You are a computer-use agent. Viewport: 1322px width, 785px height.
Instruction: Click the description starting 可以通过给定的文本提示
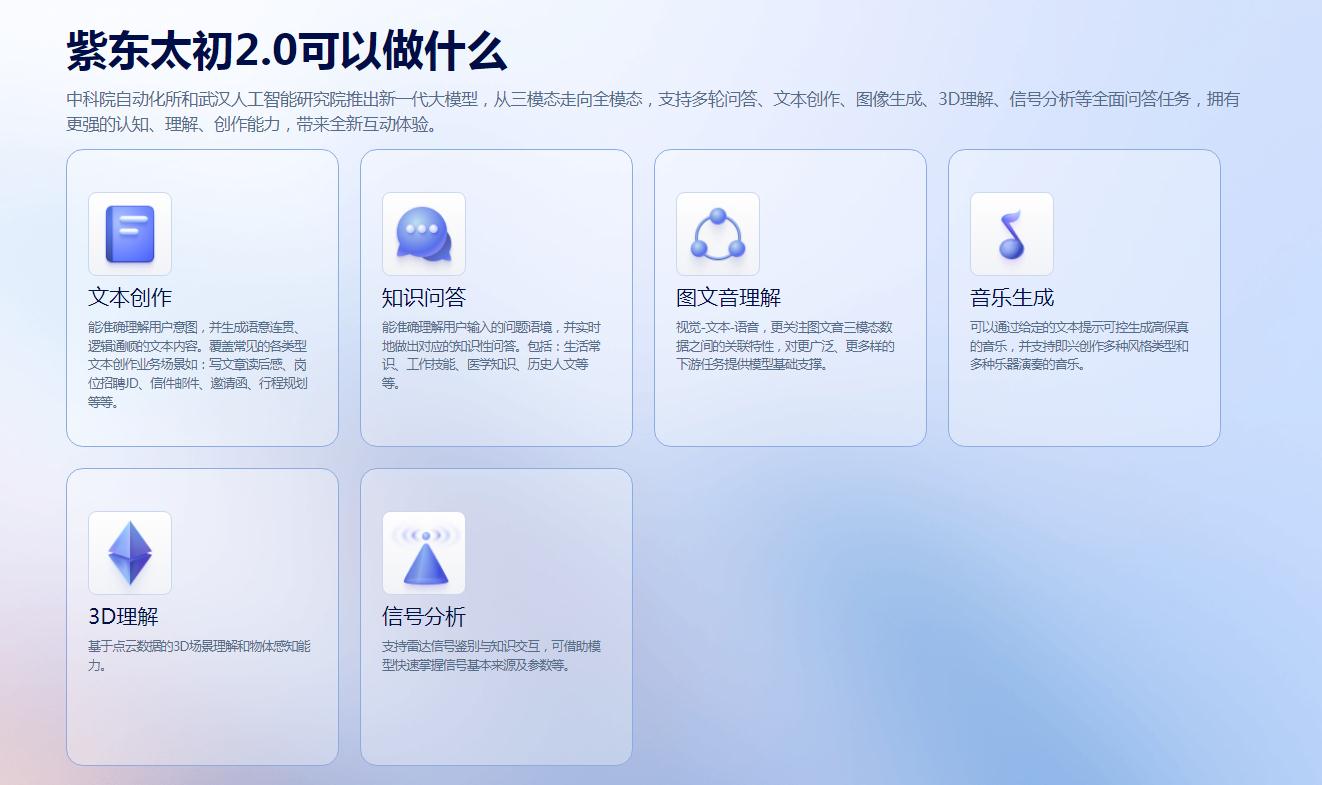pos(1080,346)
